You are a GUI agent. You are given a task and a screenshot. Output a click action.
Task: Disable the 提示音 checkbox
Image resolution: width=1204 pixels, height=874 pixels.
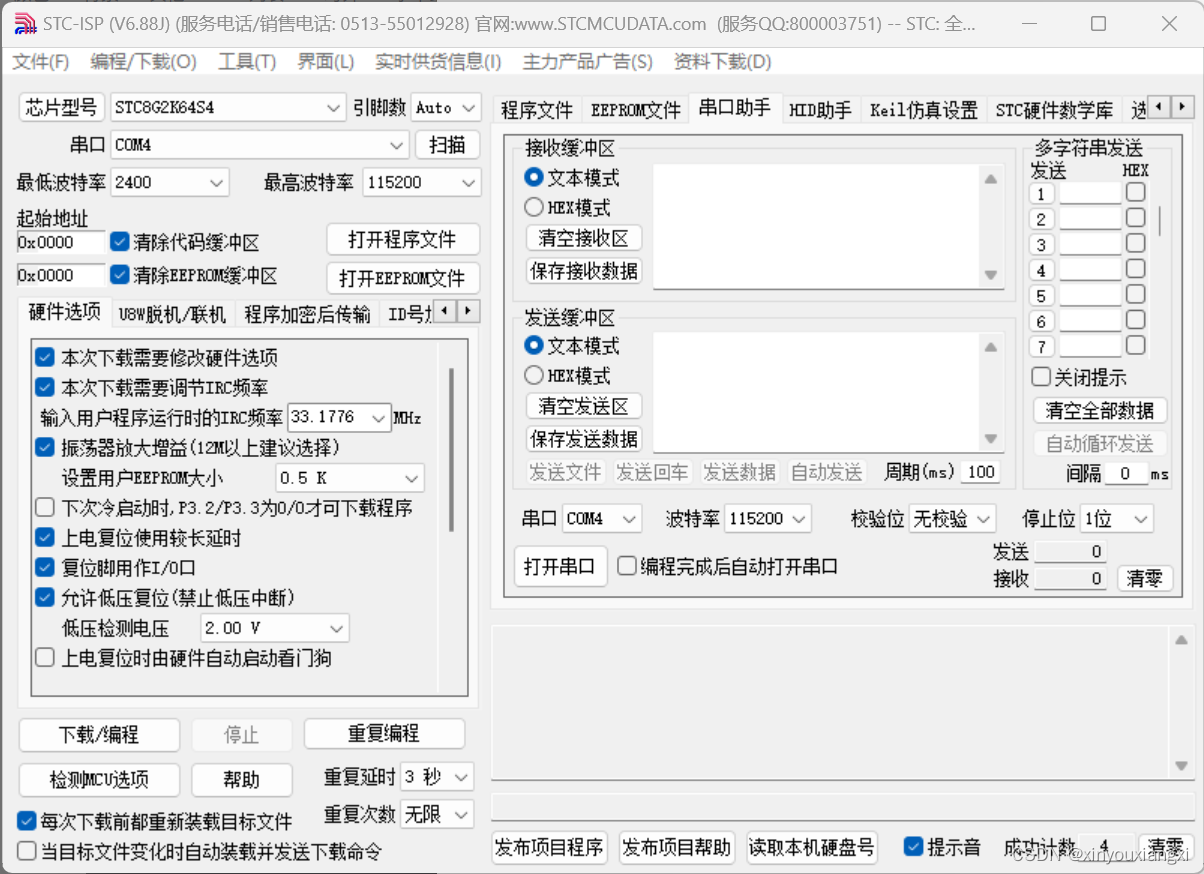(x=914, y=845)
